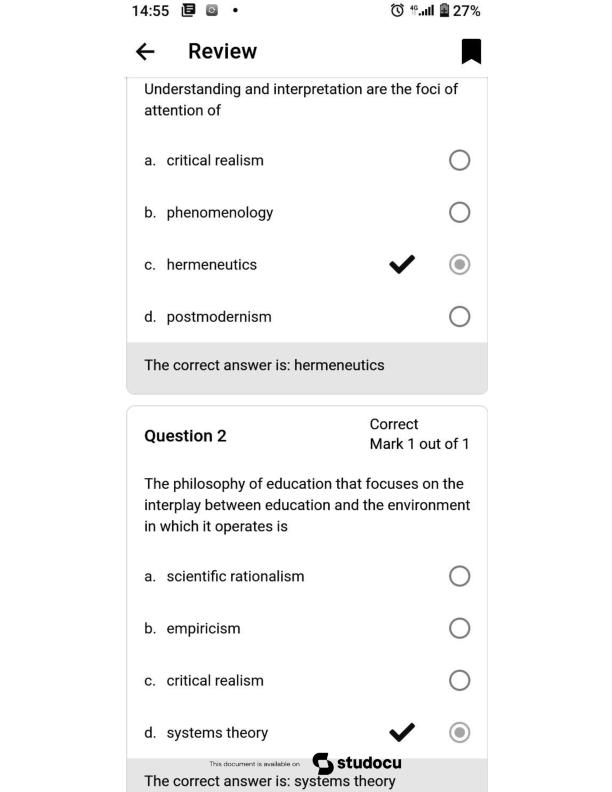
Task: Tap the bookmark icon in header
Action: [471, 51]
